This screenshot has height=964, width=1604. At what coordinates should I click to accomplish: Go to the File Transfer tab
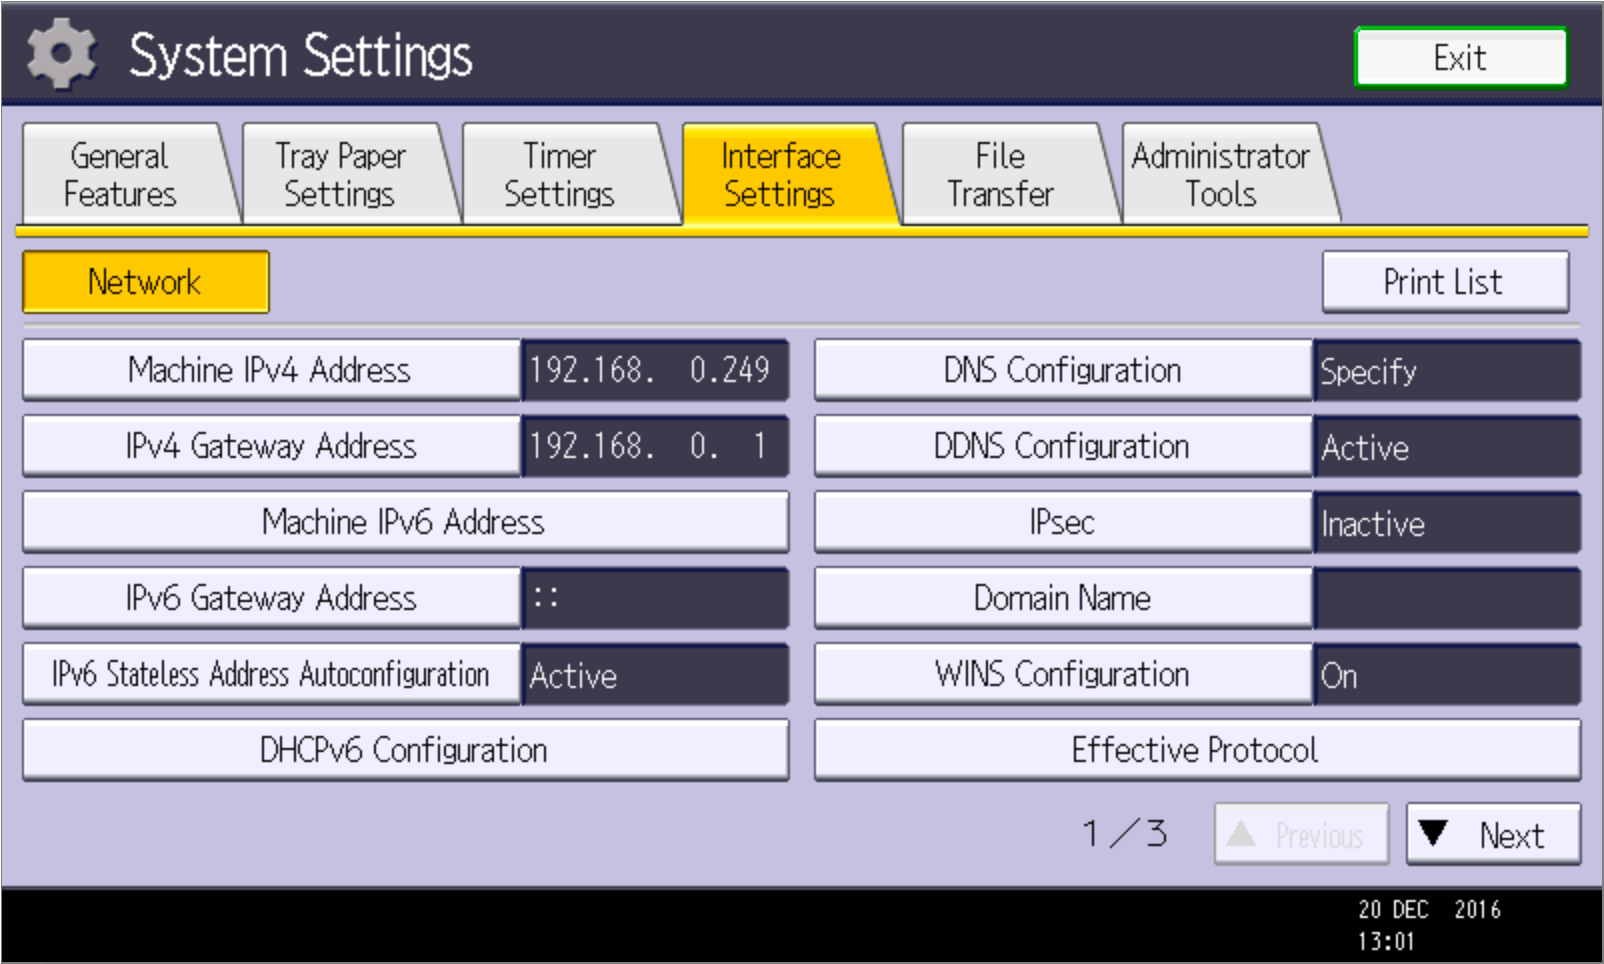pyautogui.click(x=1000, y=175)
